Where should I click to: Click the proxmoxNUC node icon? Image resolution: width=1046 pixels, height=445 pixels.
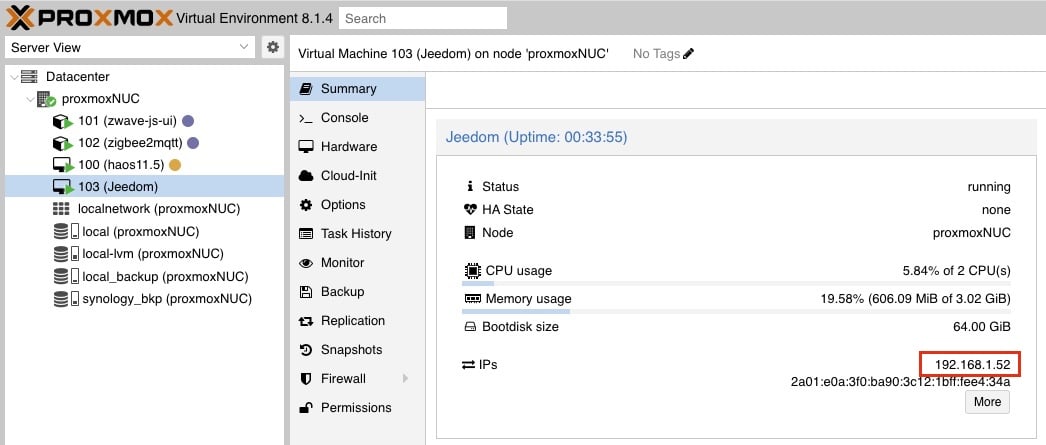pyautogui.click(x=46, y=99)
